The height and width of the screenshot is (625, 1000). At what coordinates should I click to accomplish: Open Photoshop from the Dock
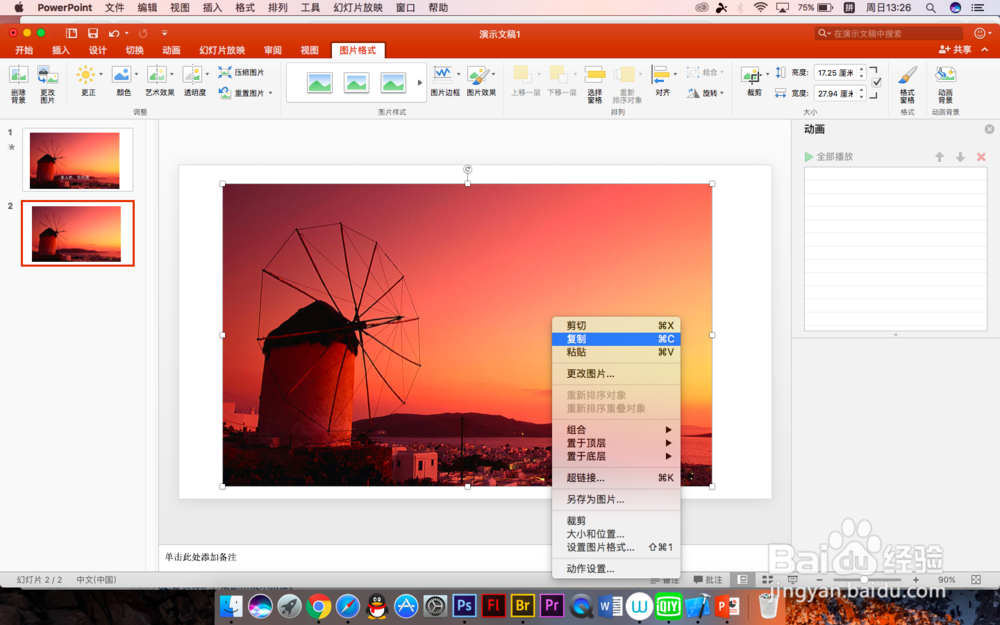coord(464,605)
